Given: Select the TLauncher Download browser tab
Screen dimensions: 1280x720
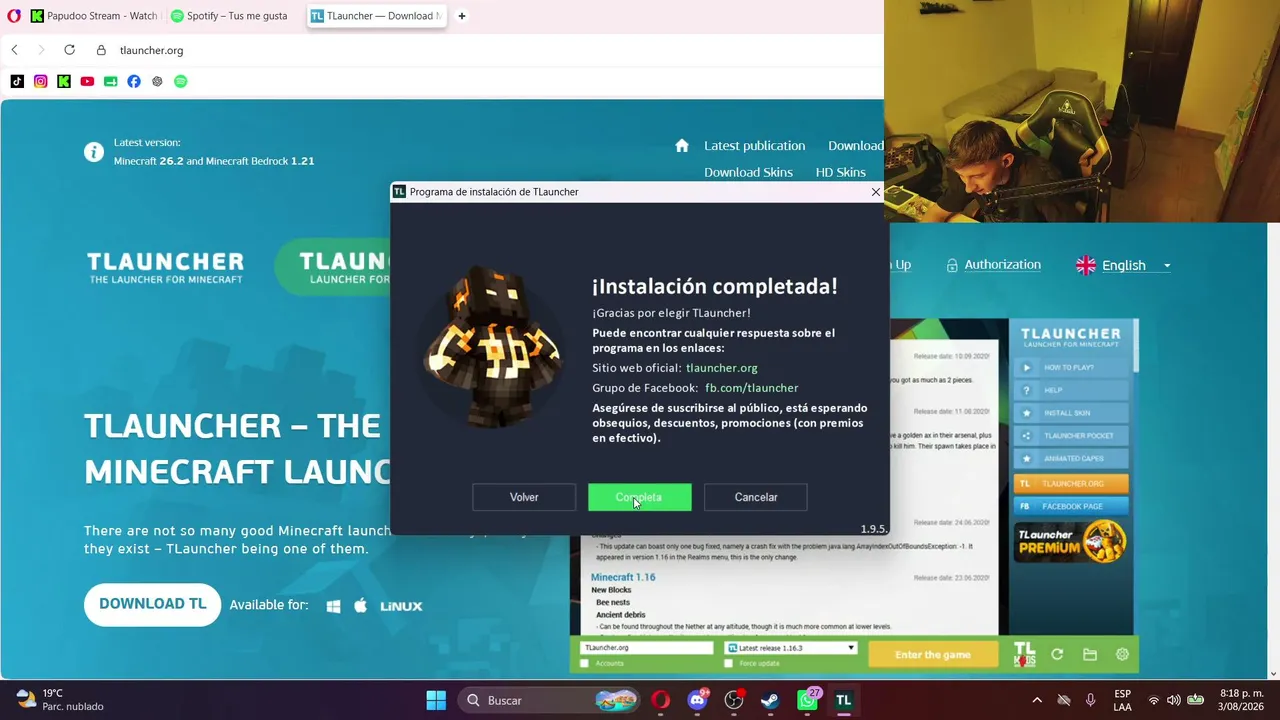Looking at the screenshot, I should coord(376,16).
